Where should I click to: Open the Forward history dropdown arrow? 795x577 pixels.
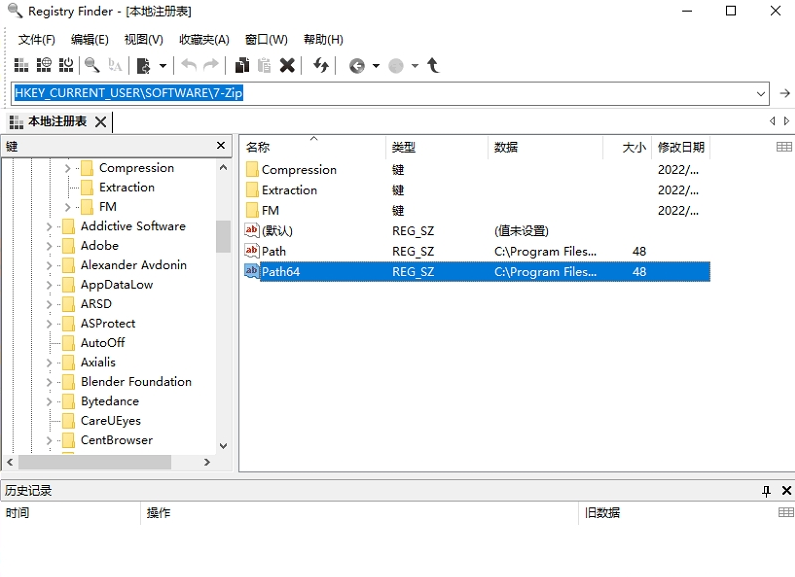pos(415,65)
